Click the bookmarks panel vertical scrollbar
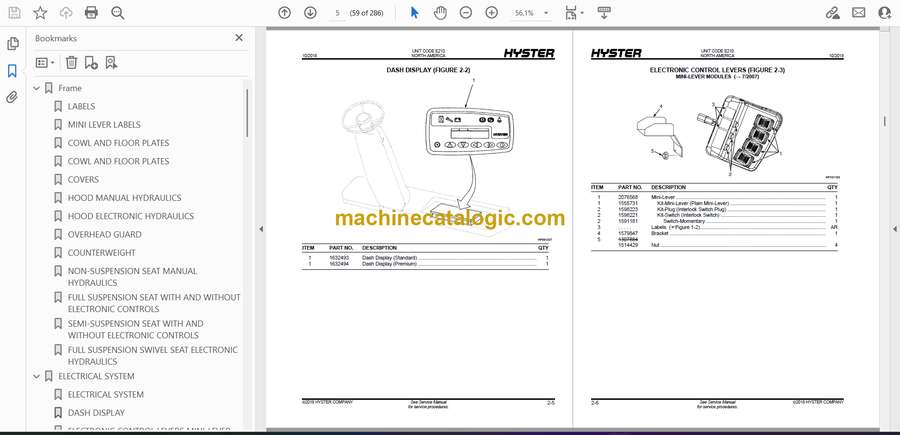The width and height of the screenshot is (900, 435). coord(247,113)
